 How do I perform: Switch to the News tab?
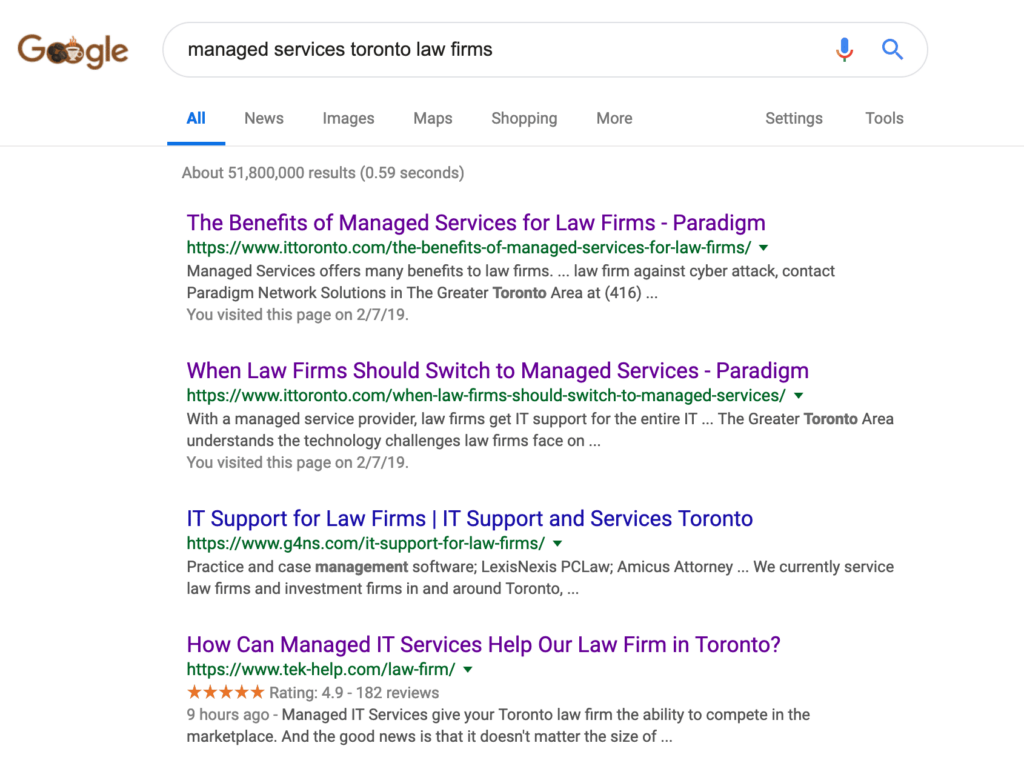[263, 118]
